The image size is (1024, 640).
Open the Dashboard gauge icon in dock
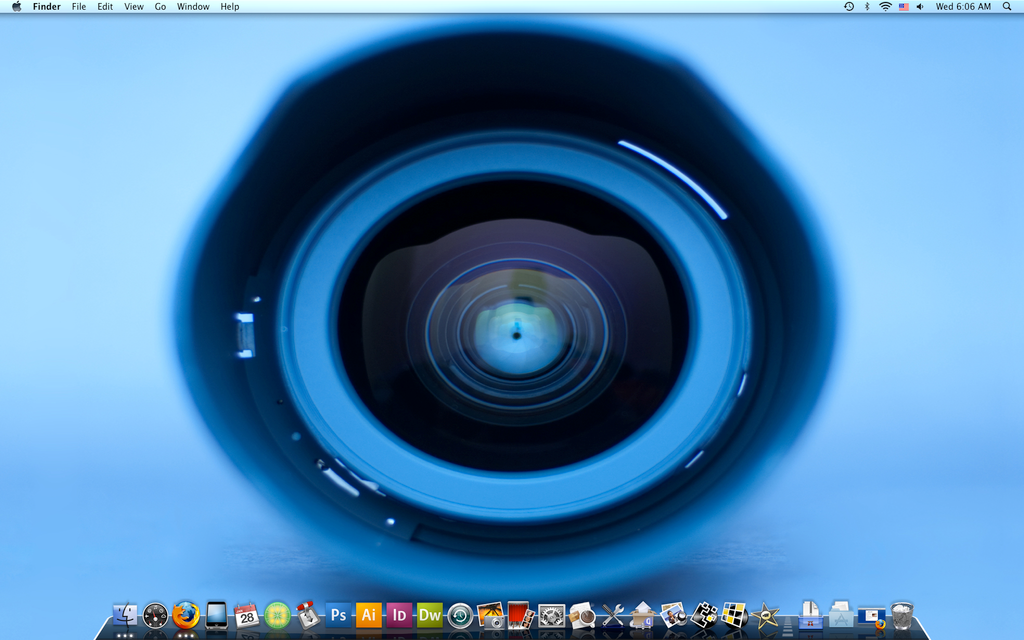tap(155, 615)
